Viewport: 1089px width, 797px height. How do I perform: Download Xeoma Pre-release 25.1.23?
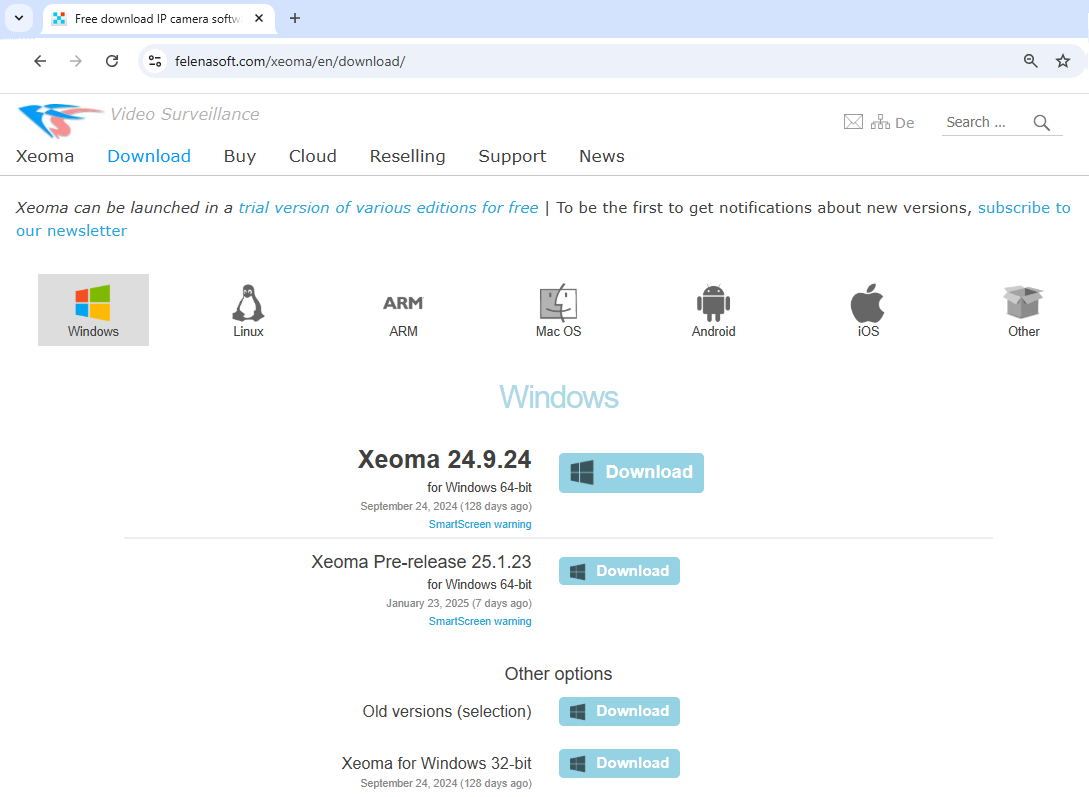coord(620,571)
